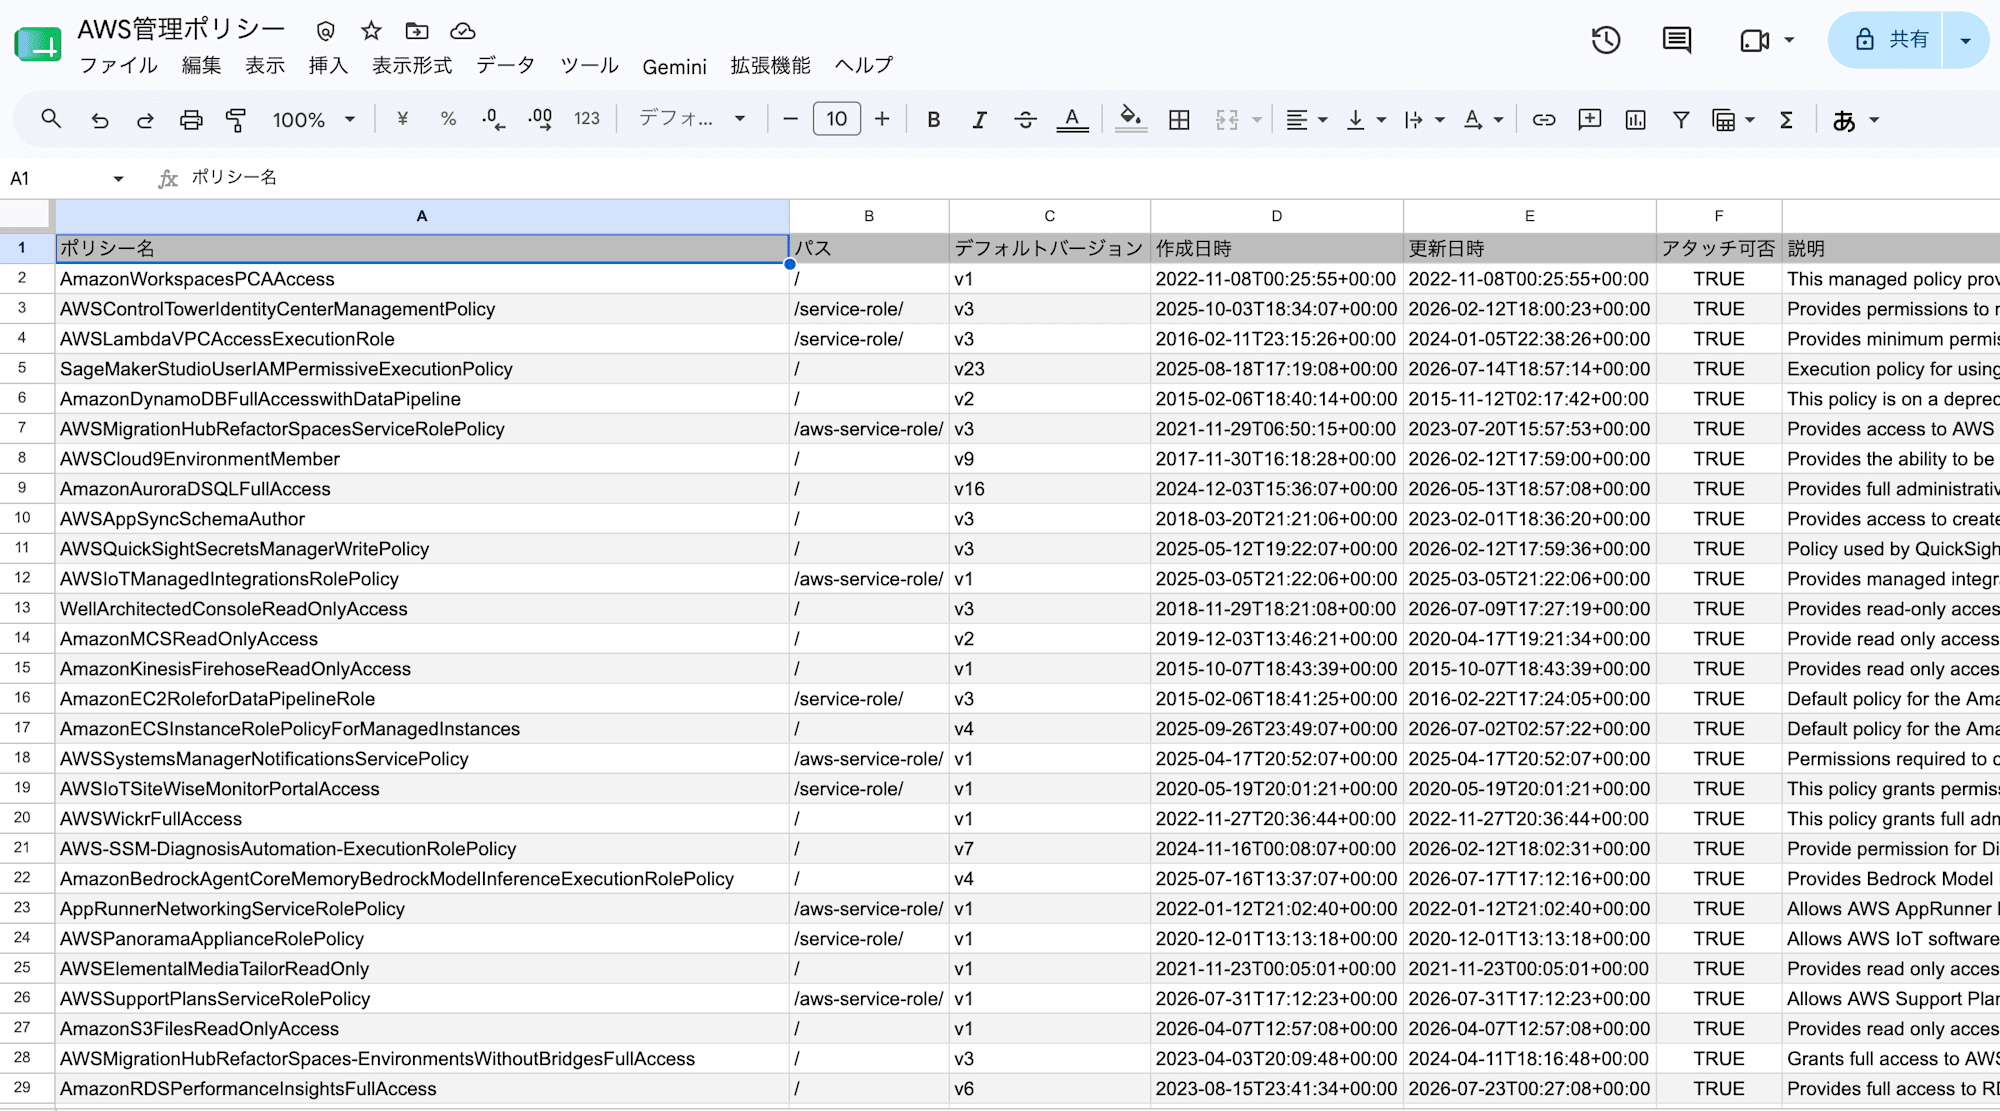Select the 作成日時 header cell
2000x1111 pixels.
(x=1277, y=248)
